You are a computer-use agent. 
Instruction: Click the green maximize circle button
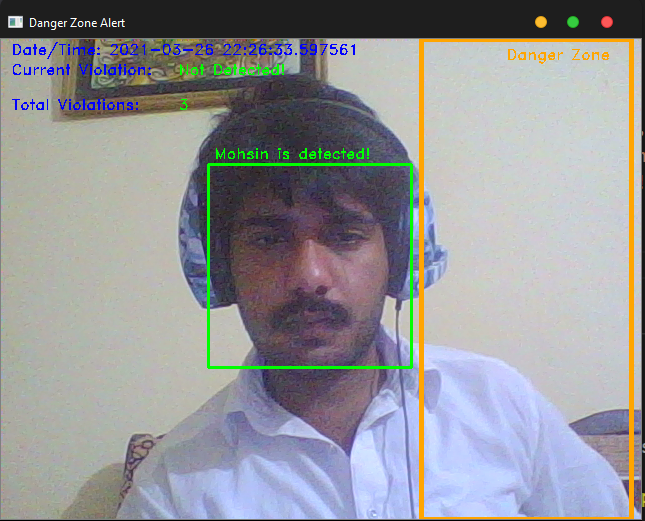tap(573, 22)
